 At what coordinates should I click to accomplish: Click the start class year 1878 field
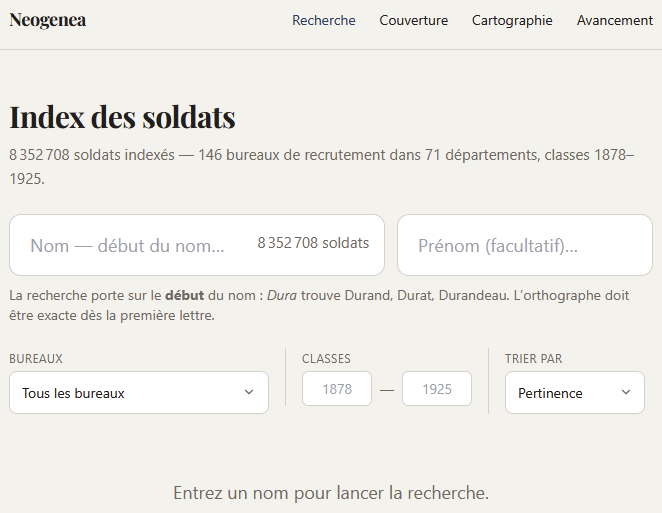coord(337,388)
